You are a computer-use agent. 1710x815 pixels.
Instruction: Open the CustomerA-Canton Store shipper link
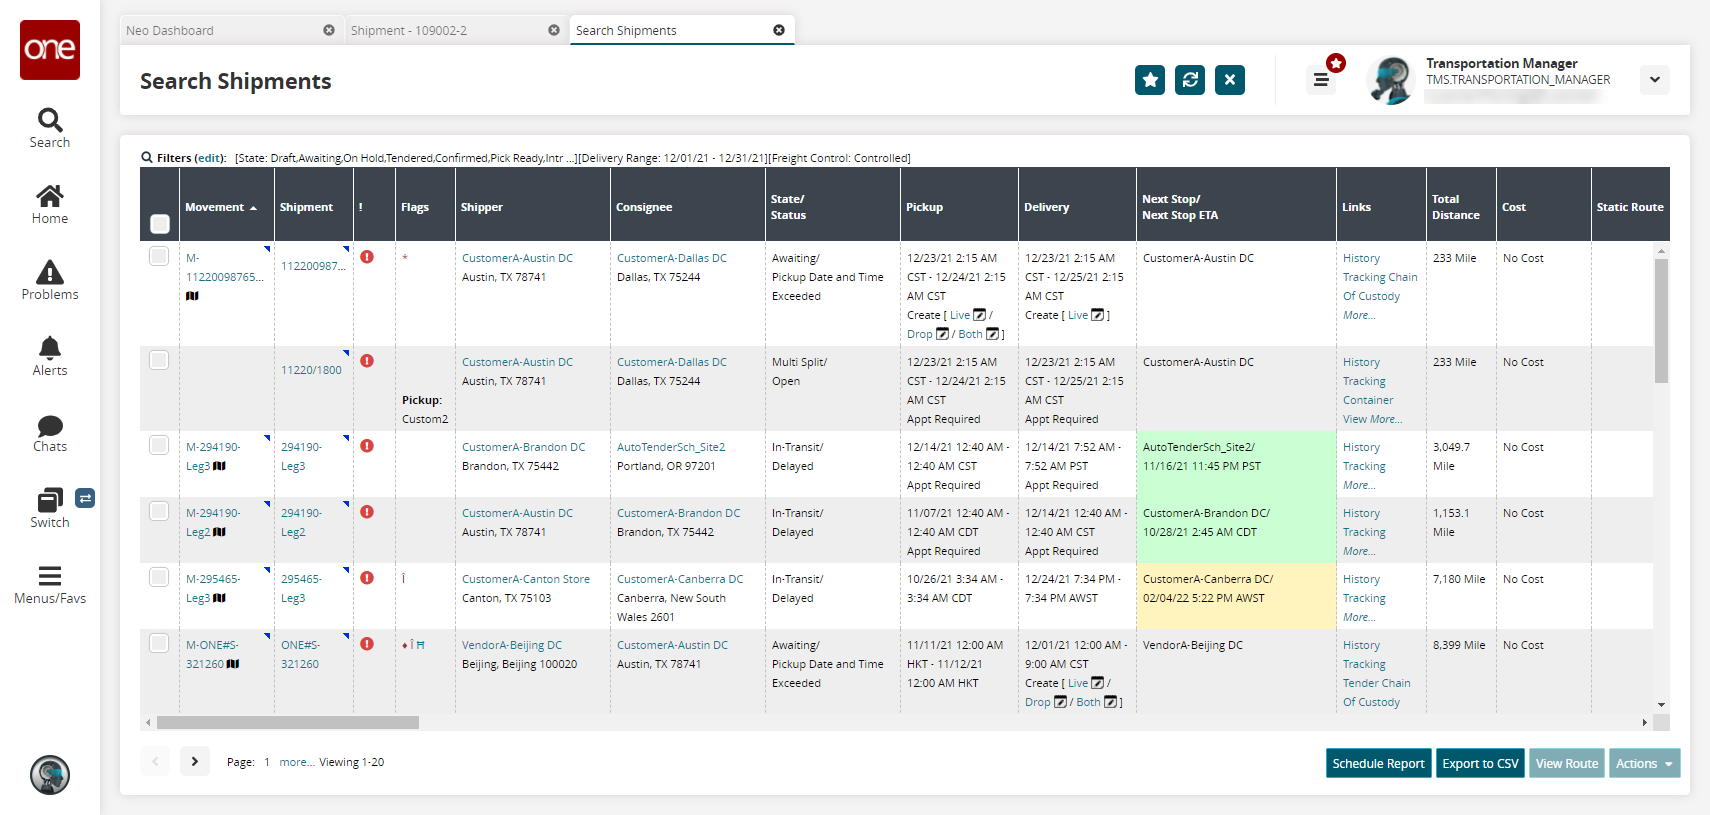[x=525, y=579]
